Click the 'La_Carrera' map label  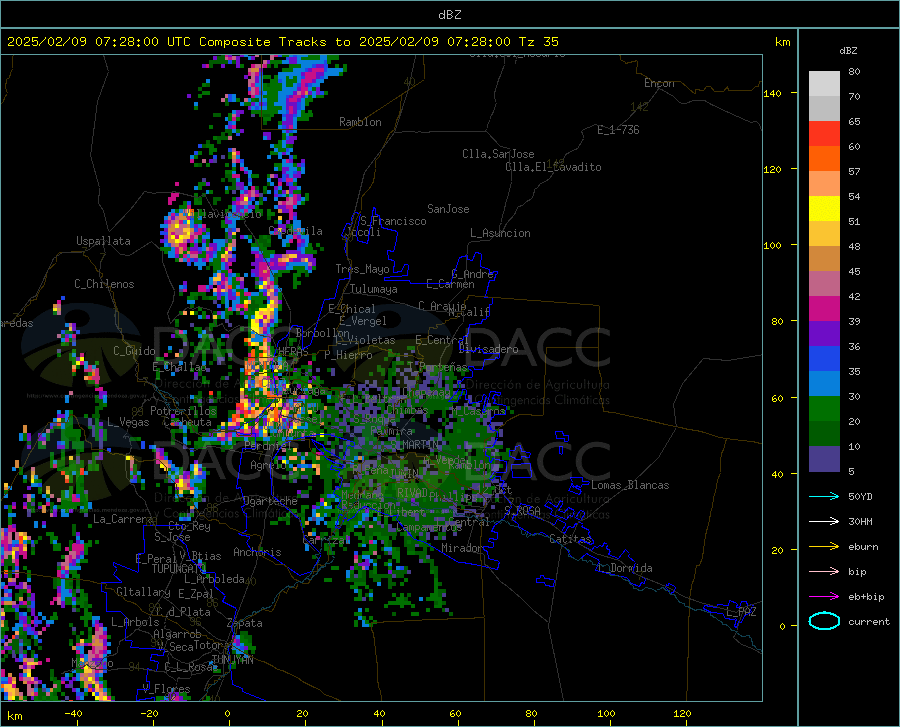123,519
